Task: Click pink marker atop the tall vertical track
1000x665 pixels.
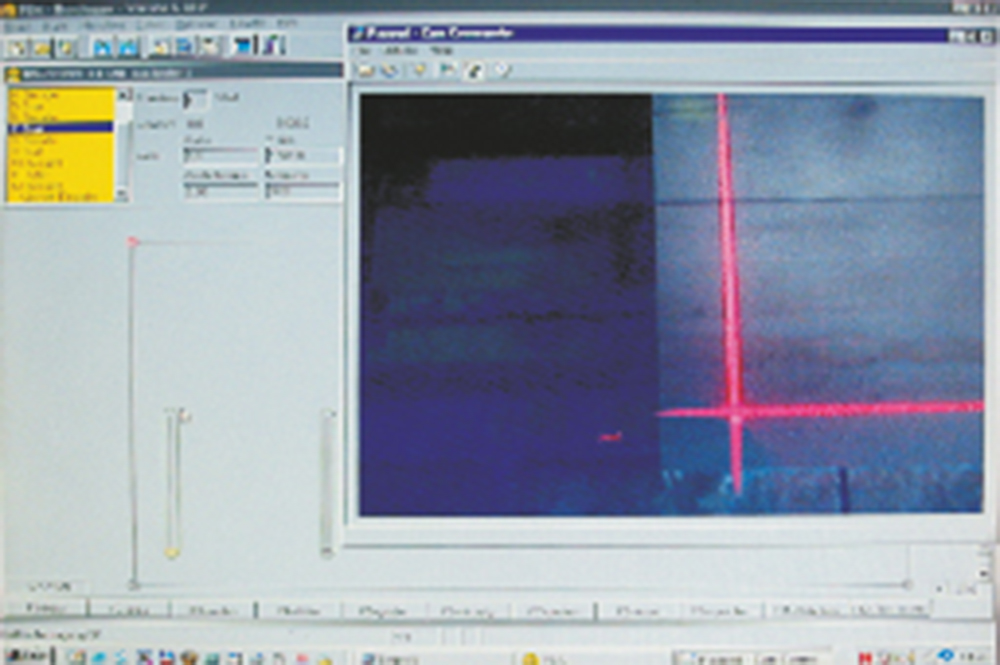Action: [133, 242]
